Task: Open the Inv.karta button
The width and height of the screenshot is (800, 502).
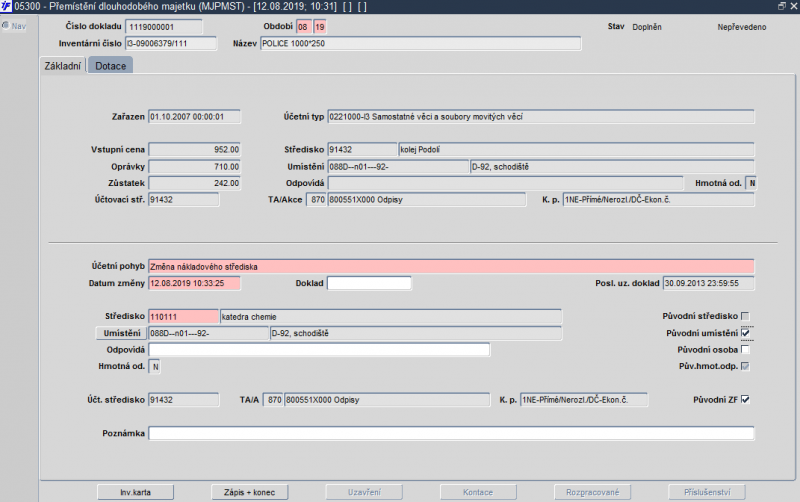Action: [135, 492]
